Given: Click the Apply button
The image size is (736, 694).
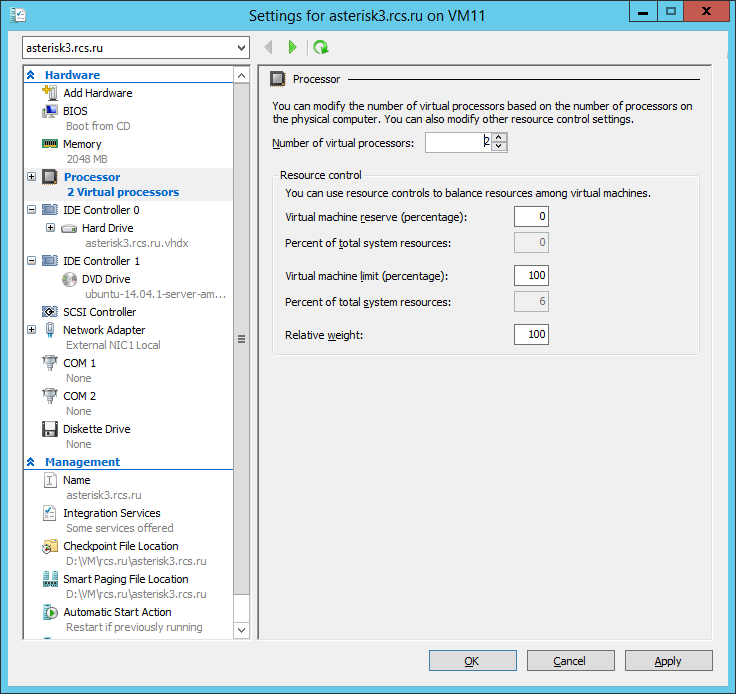Looking at the screenshot, I should click(x=669, y=661).
